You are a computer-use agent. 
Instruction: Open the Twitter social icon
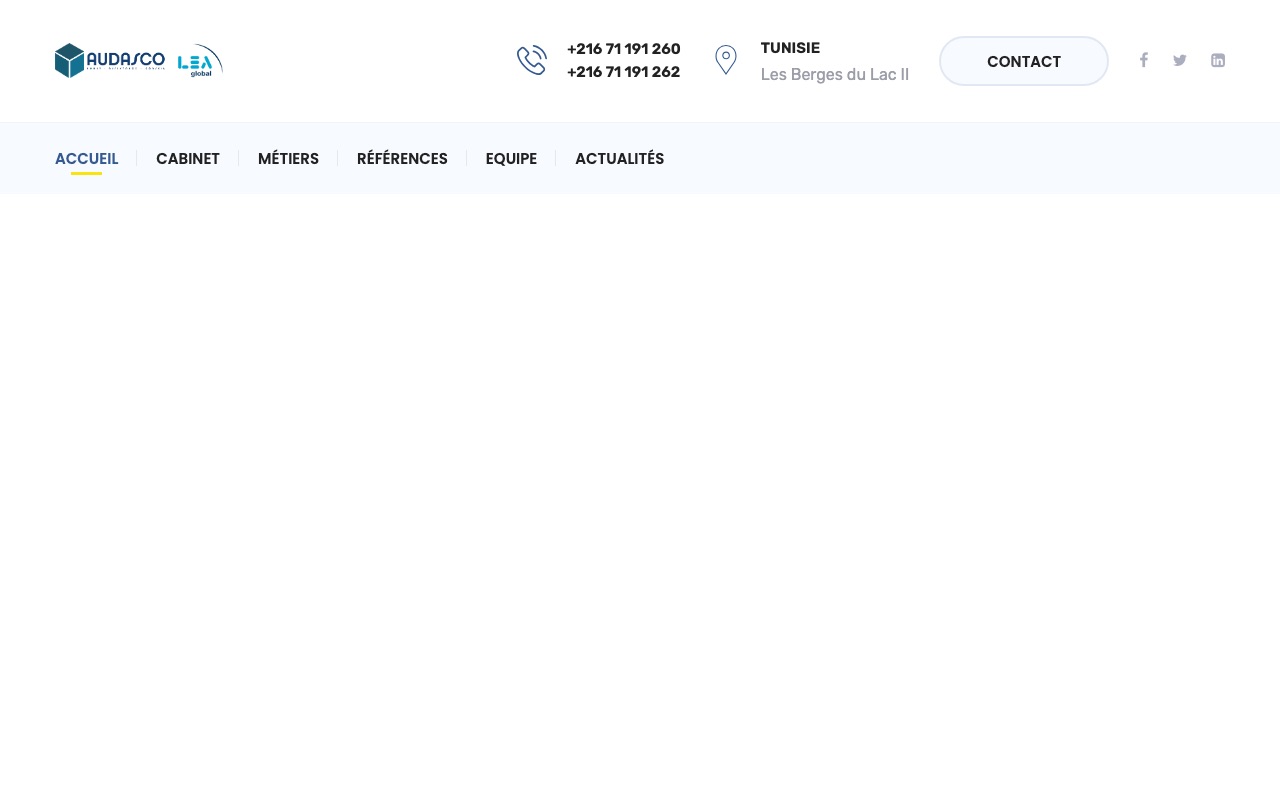(1180, 60)
